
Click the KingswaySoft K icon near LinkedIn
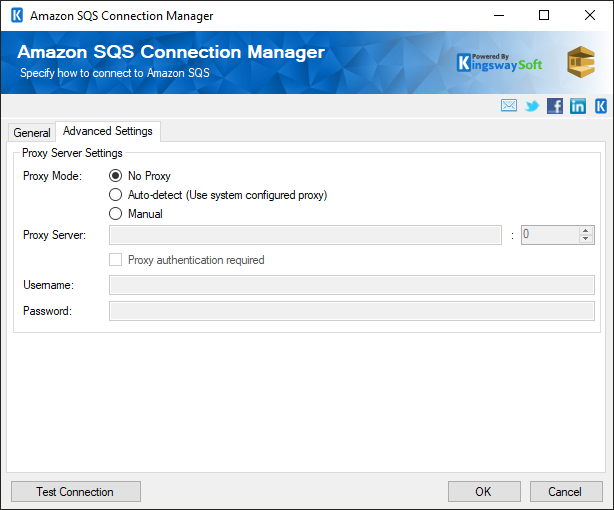click(x=601, y=106)
